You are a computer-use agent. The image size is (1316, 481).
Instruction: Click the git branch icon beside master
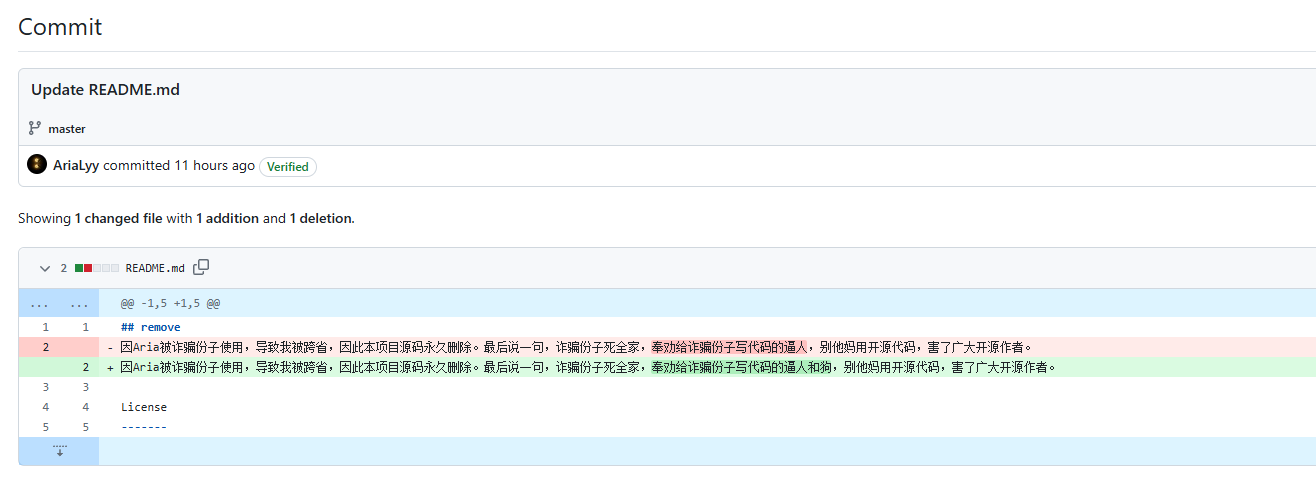[x=35, y=128]
